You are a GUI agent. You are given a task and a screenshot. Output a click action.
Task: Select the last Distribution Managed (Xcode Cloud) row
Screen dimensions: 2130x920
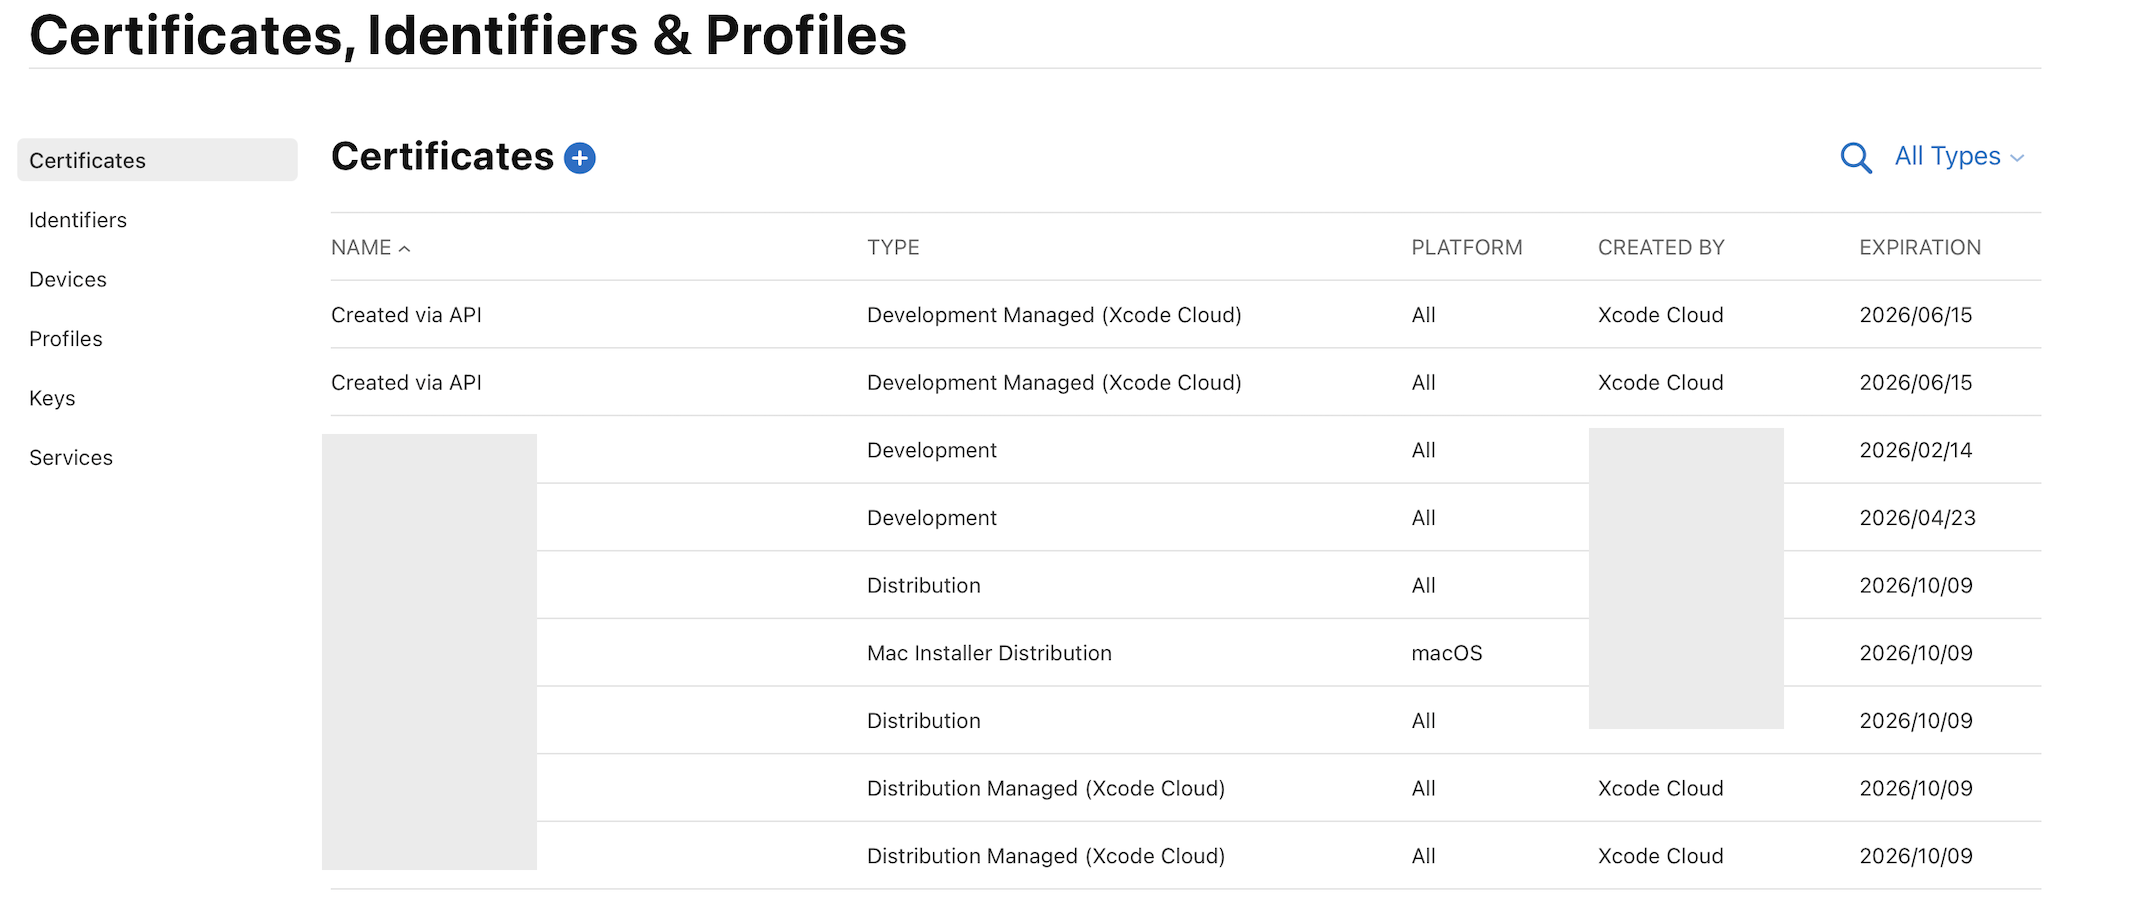1045,856
